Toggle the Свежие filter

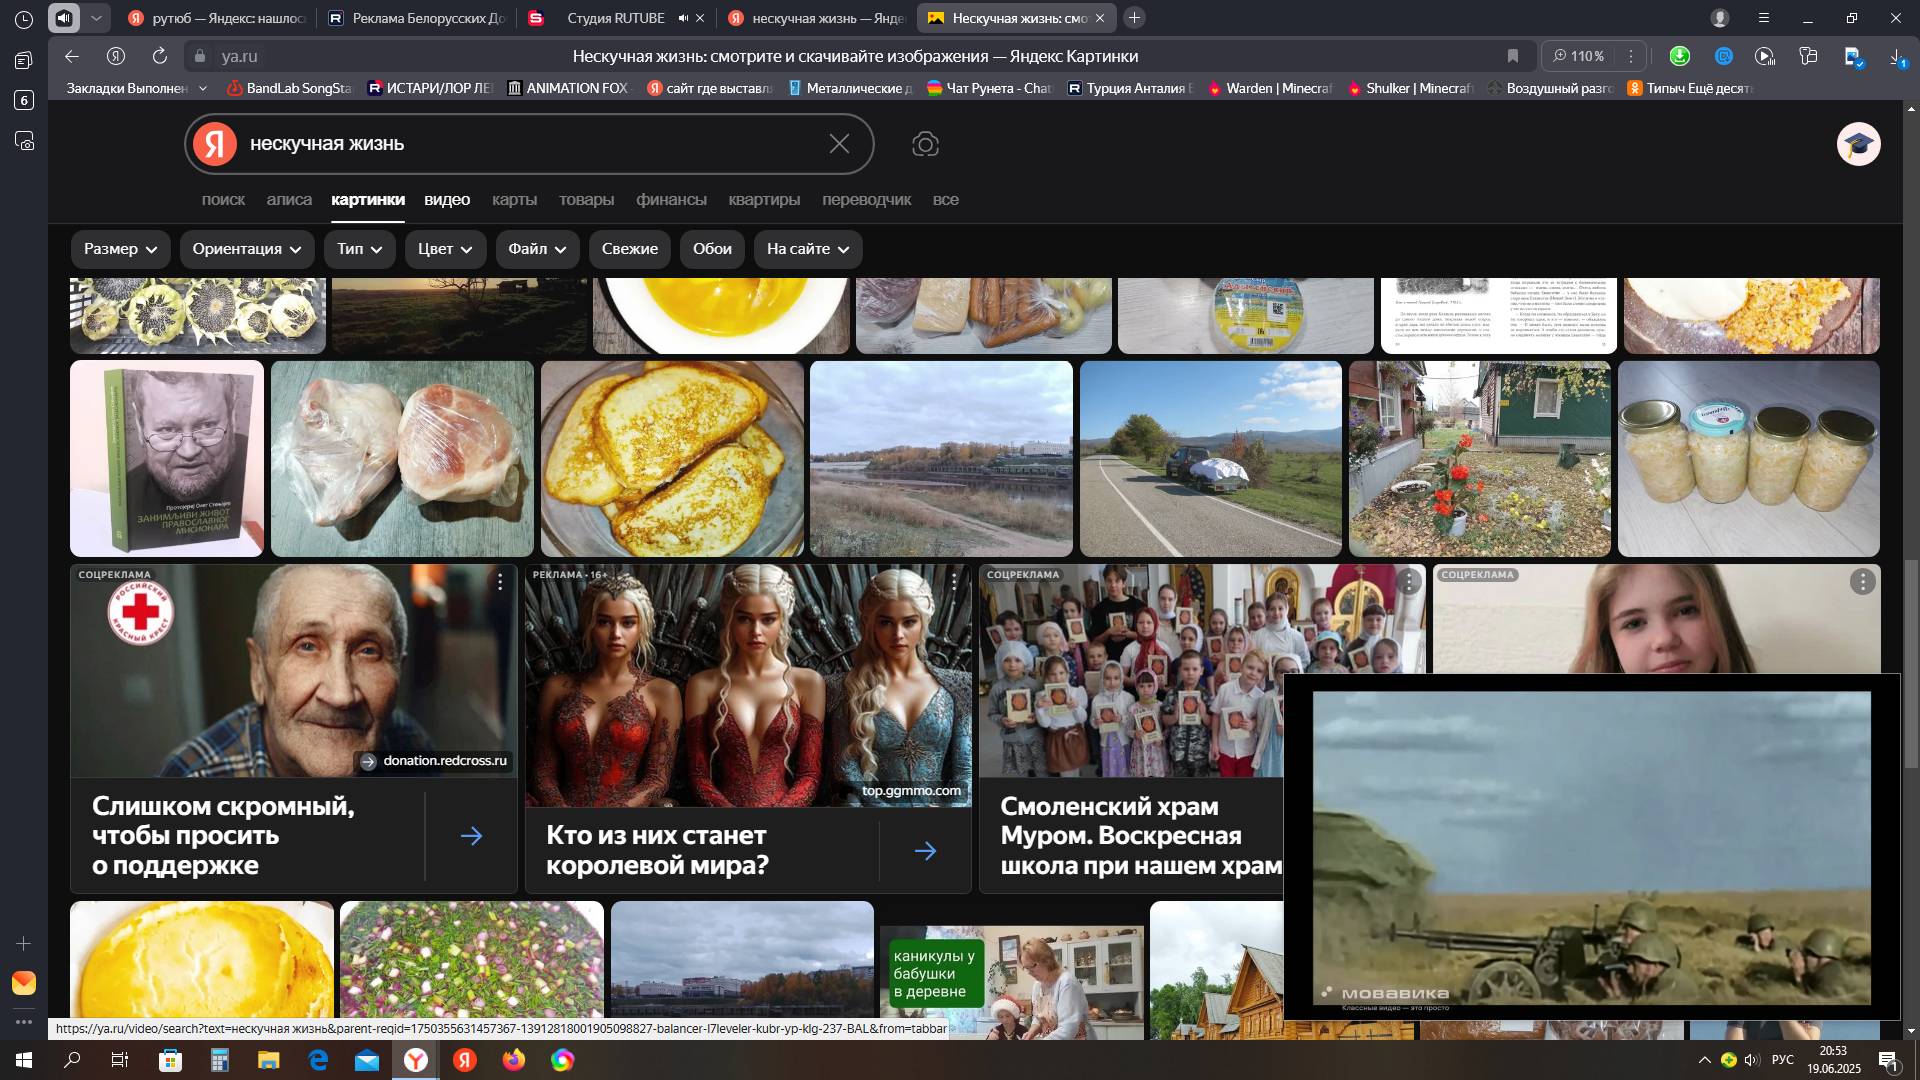click(x=629, y=249)
